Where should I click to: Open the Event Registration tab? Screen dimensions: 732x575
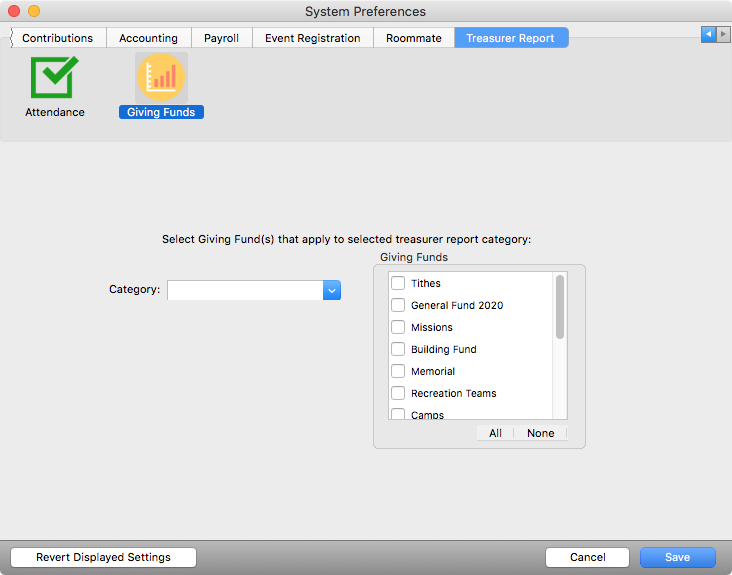tap(312, 38)
